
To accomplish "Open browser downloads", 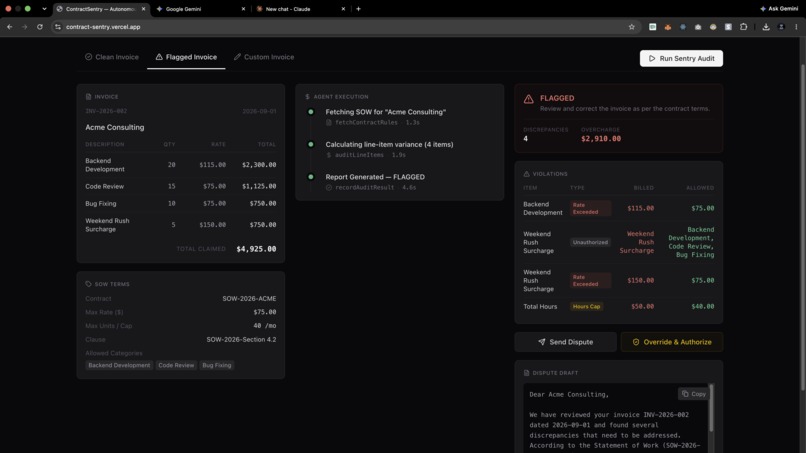I will click(766, 27).
